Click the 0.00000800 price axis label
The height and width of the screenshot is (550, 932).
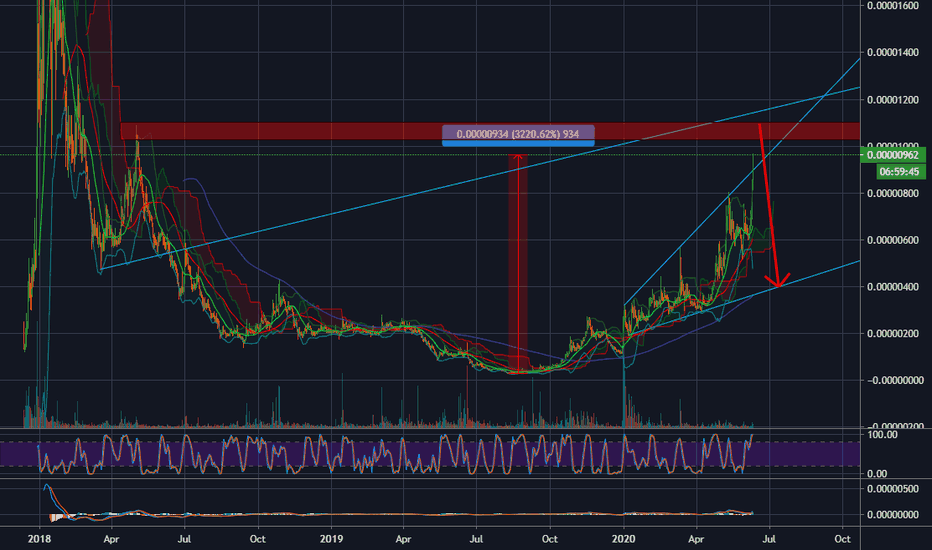pos(893,193)
